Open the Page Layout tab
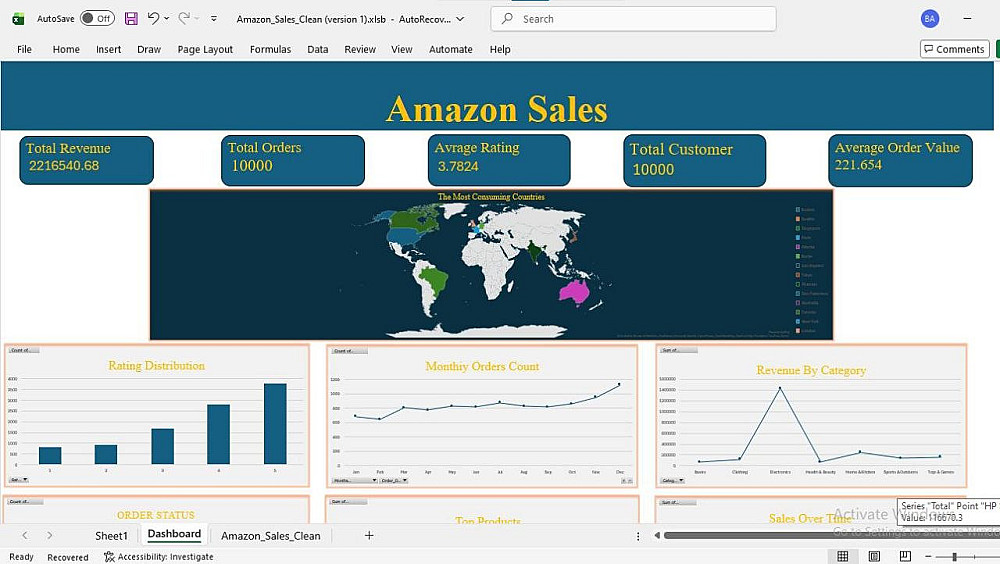Viewport: 1000px width, 564px height. click(x=205, y=49)
